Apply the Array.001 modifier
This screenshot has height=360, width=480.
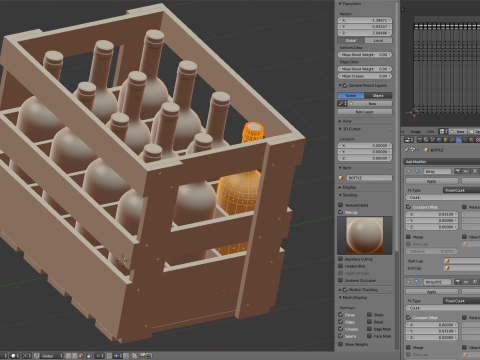point(432,292)
